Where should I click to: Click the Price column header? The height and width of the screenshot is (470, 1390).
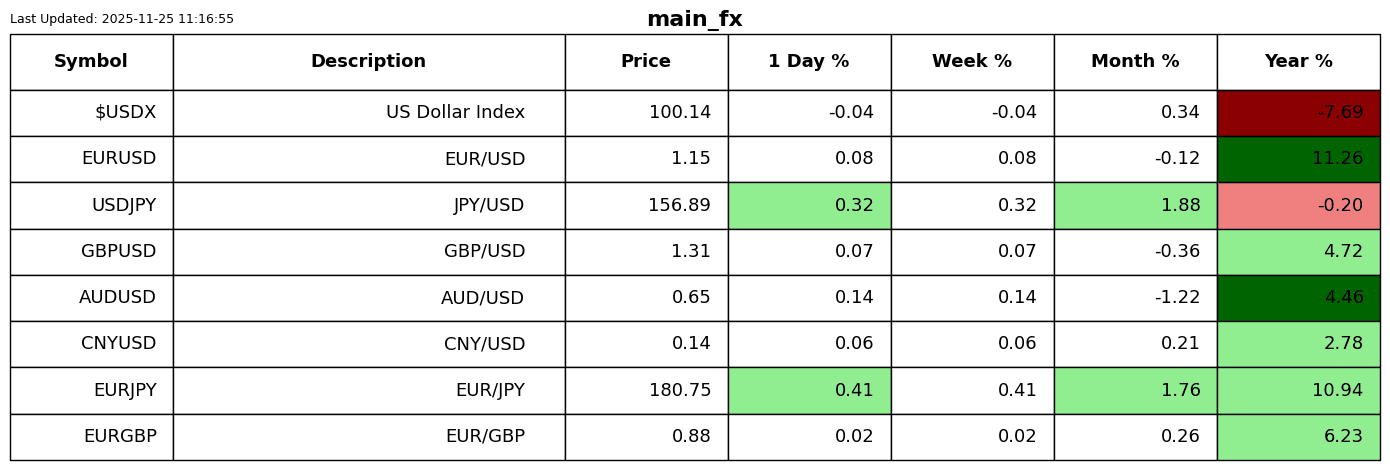646,62
